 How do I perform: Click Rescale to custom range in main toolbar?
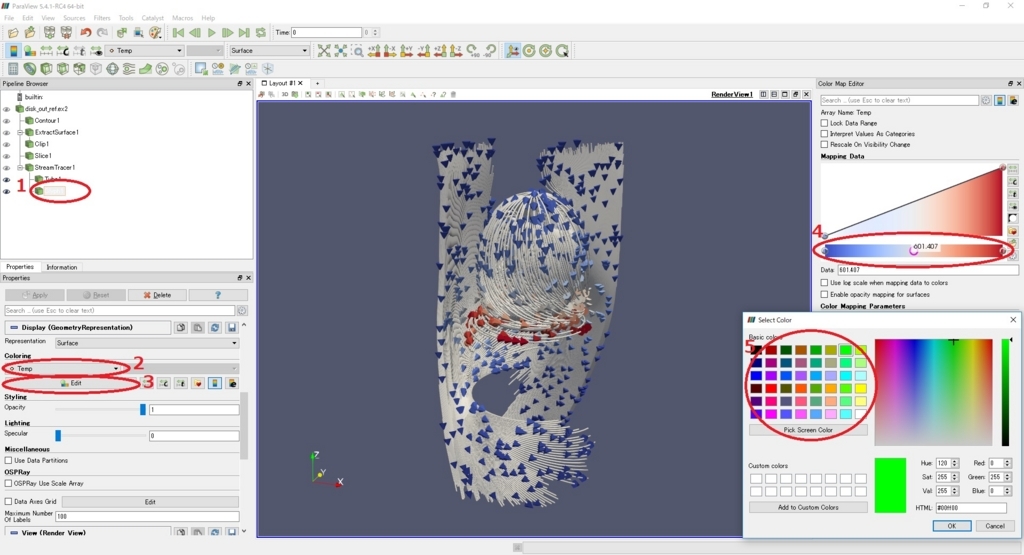coord(63,50)
